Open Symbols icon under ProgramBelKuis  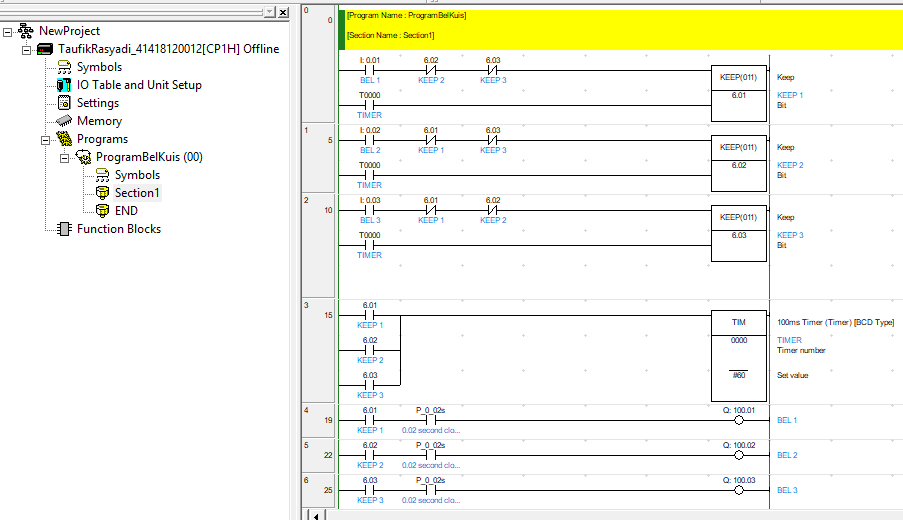coord(102,174)
